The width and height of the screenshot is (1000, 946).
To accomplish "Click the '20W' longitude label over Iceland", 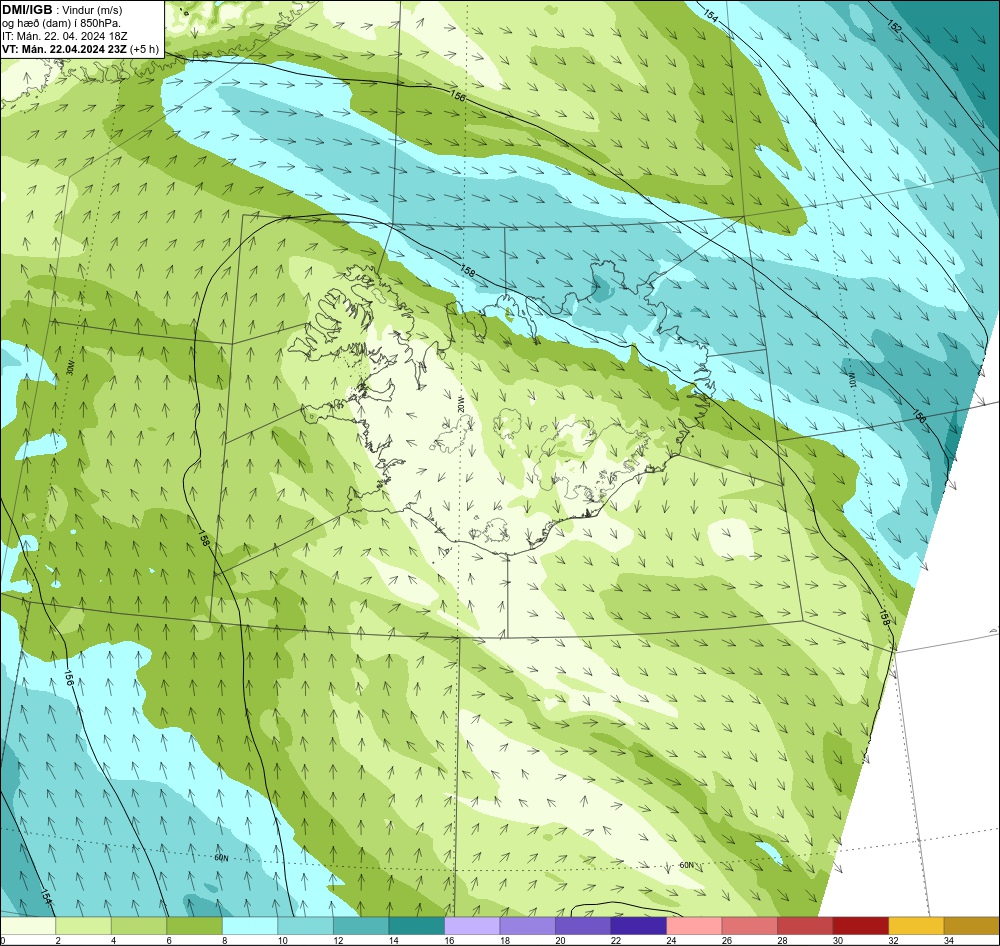I will point(460,404).
